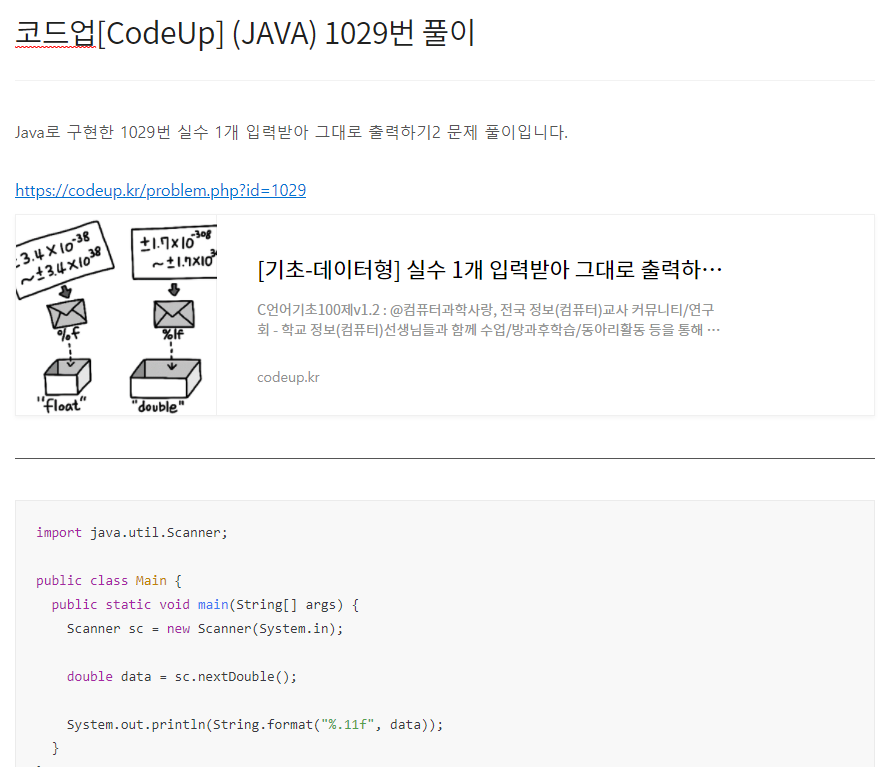The image size is (894, 767).
Task: Click the 'double data = sc.nextDouble();' line
Action: pyautogui.click(x=182, y=676)
